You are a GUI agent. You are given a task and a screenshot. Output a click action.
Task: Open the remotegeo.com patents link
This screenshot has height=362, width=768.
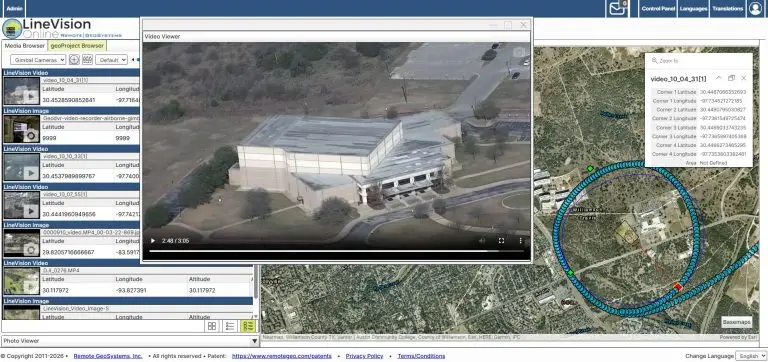[282, 356]
